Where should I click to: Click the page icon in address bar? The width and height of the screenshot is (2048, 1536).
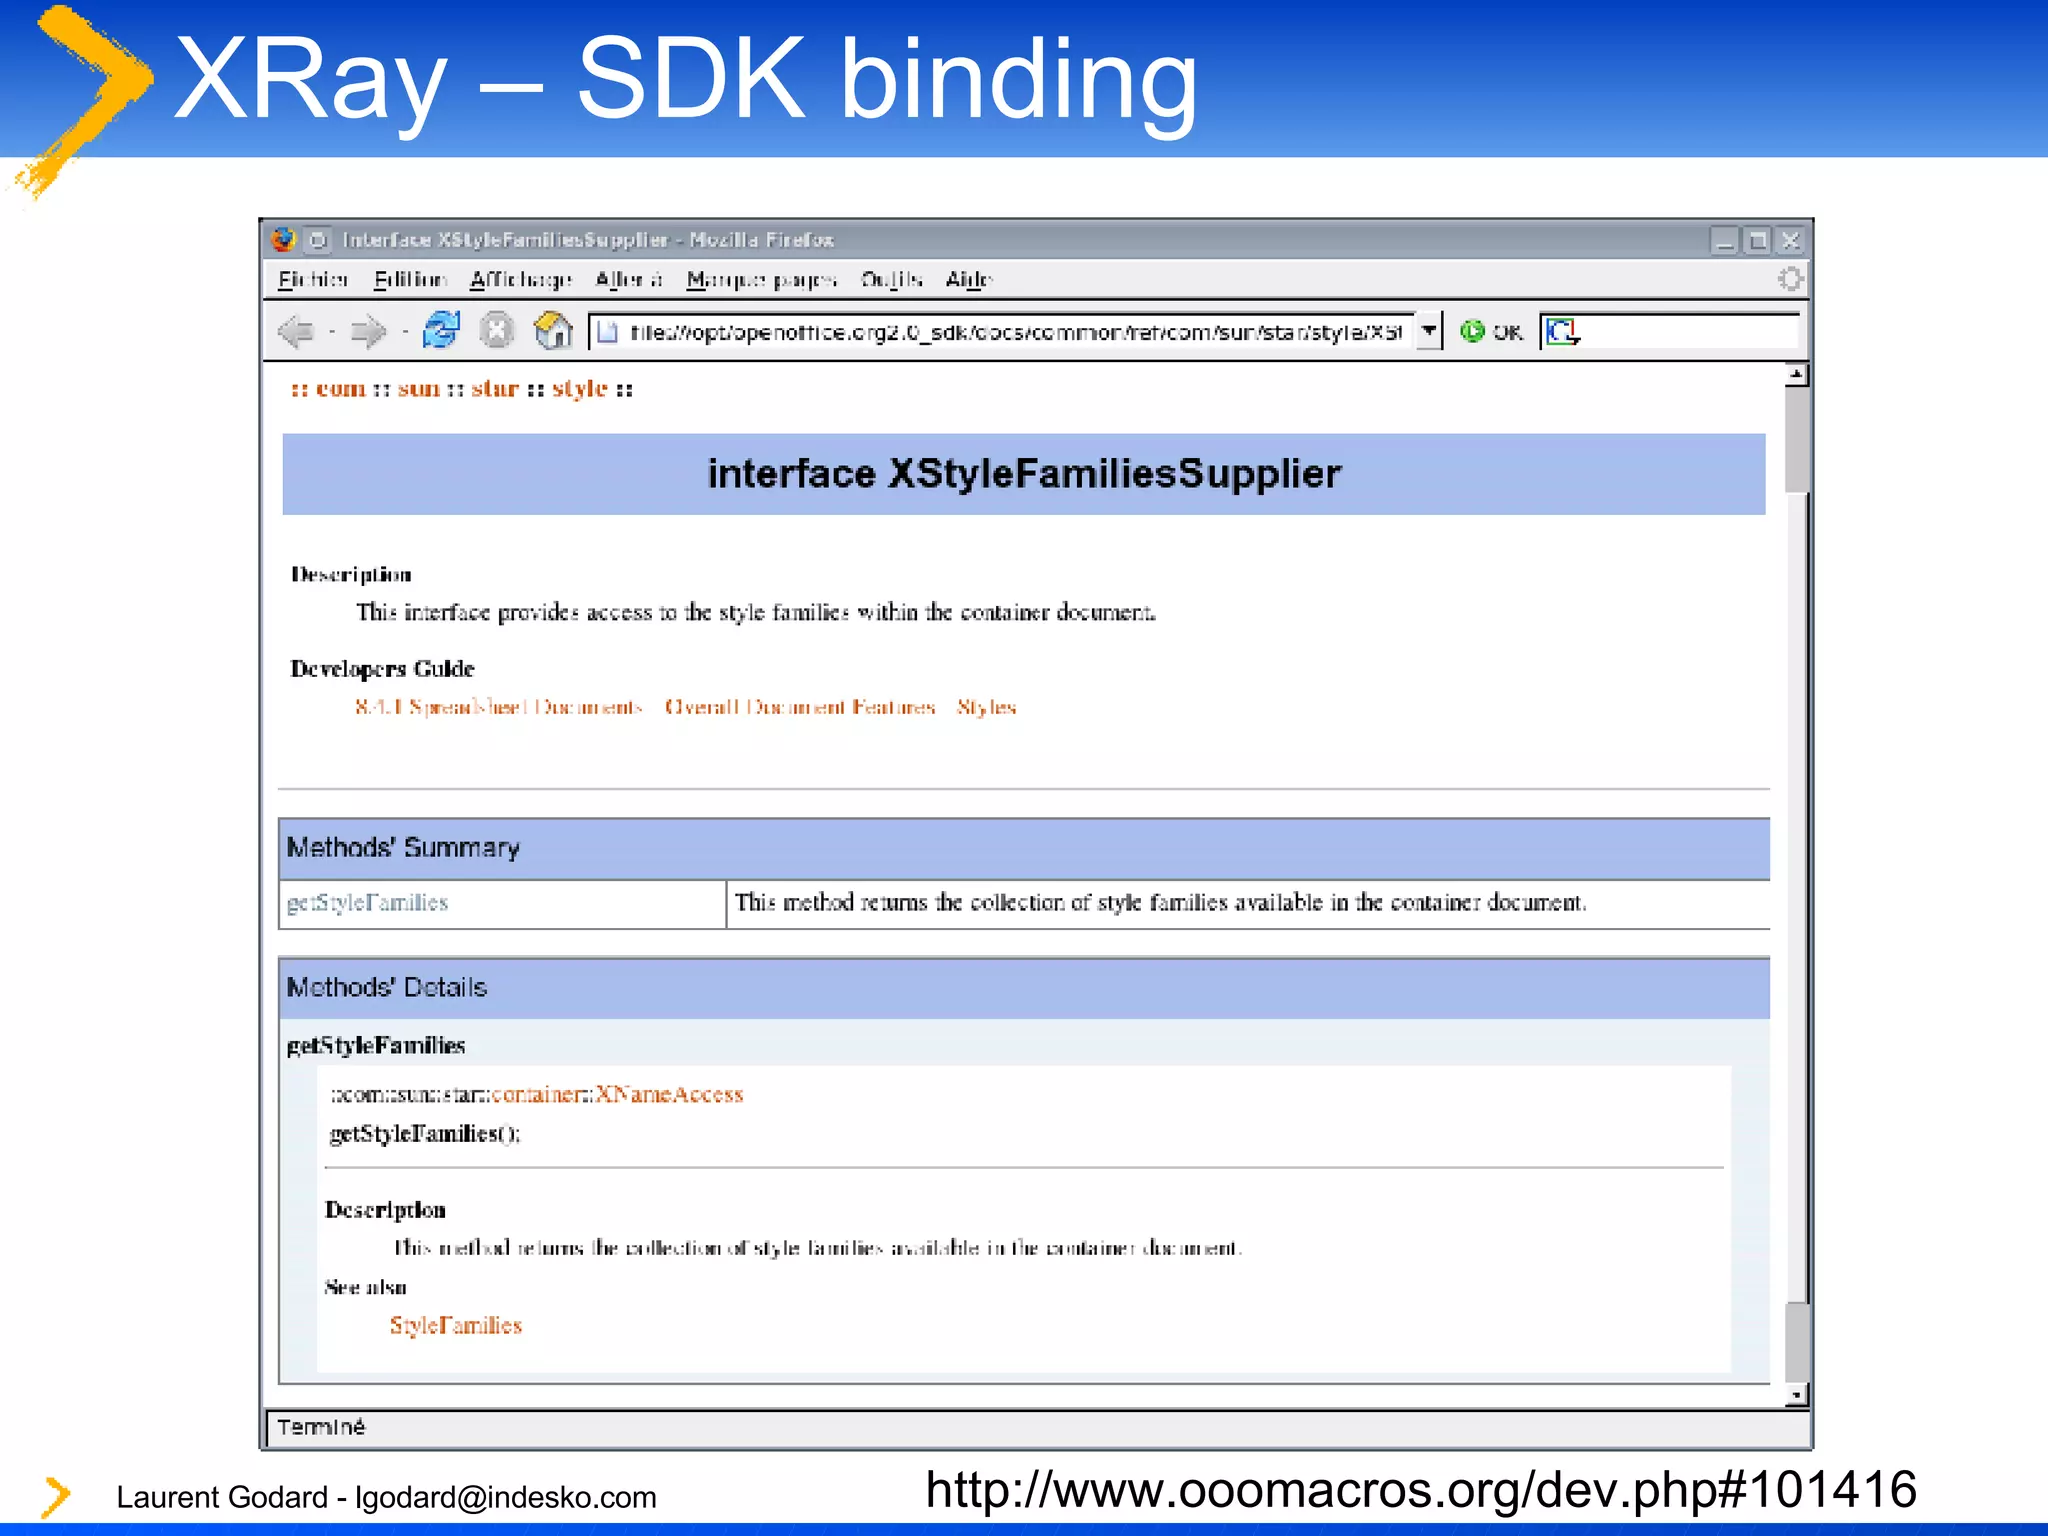[x=607, y=332]
